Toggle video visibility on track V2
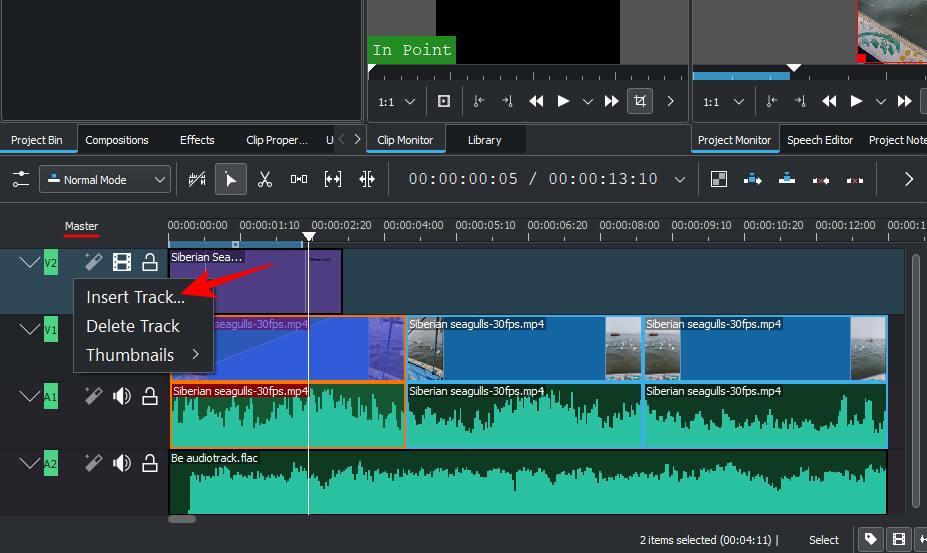927x553 pixels. [x=122, y=263]
